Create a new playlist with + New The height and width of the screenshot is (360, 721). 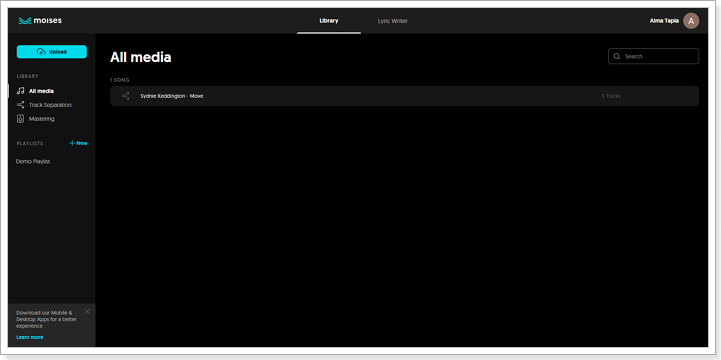pos(78,143)
